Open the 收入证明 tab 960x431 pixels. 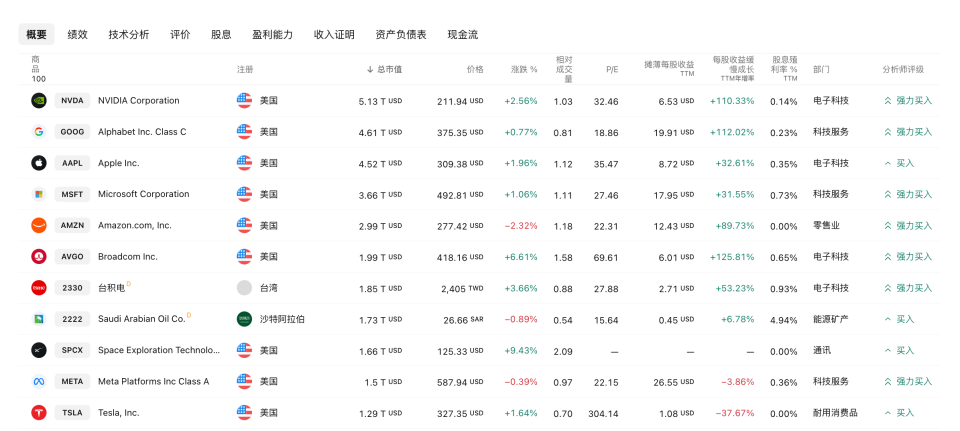[334, 34]
